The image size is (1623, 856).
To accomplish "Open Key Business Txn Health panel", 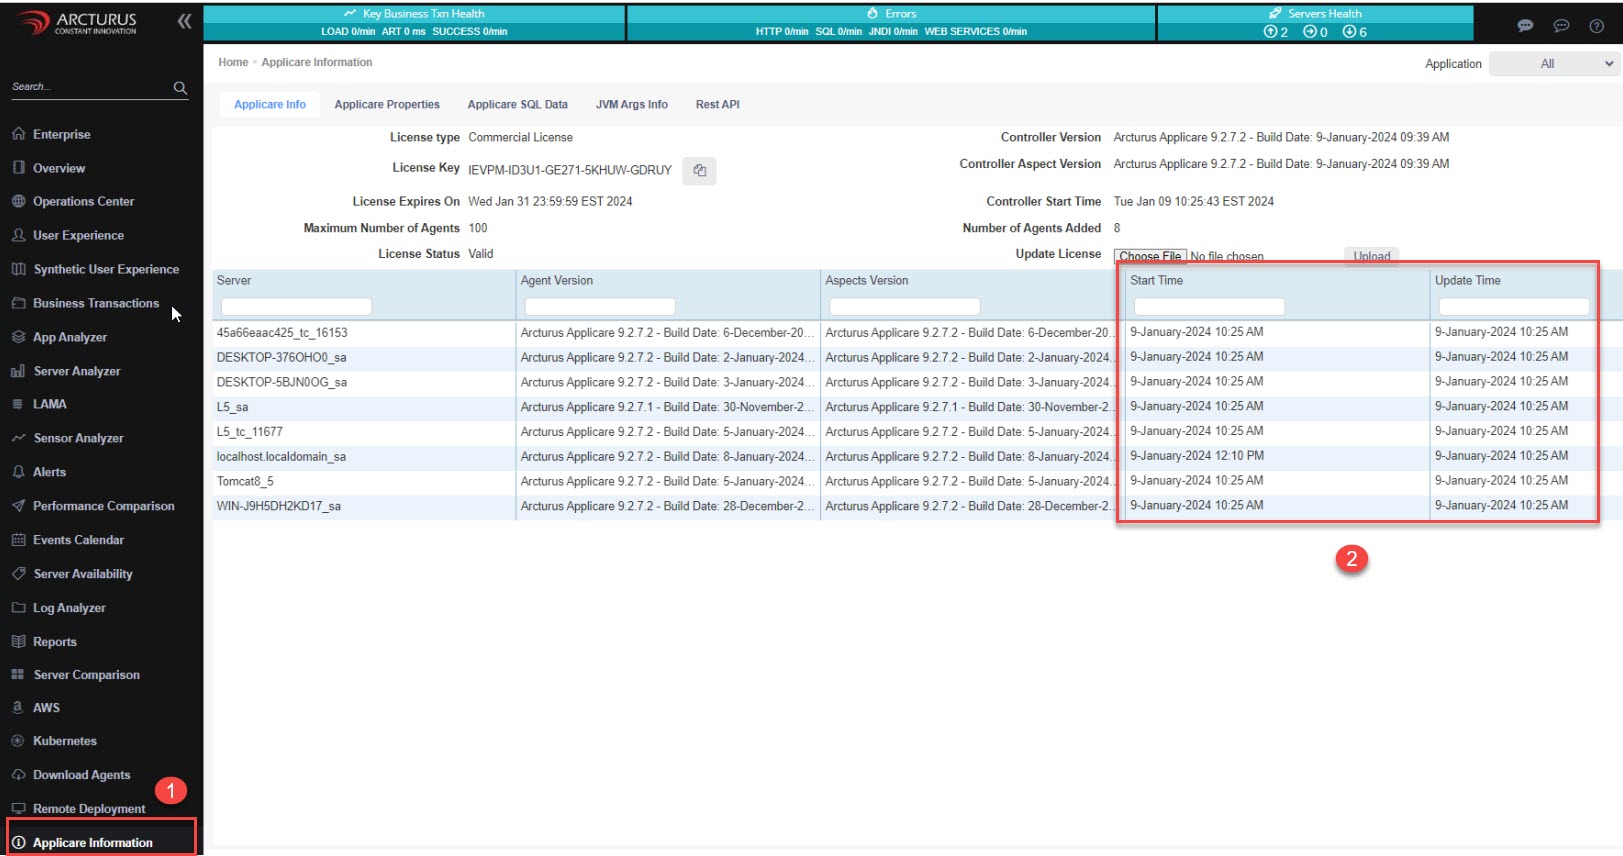I will point(414,22).
